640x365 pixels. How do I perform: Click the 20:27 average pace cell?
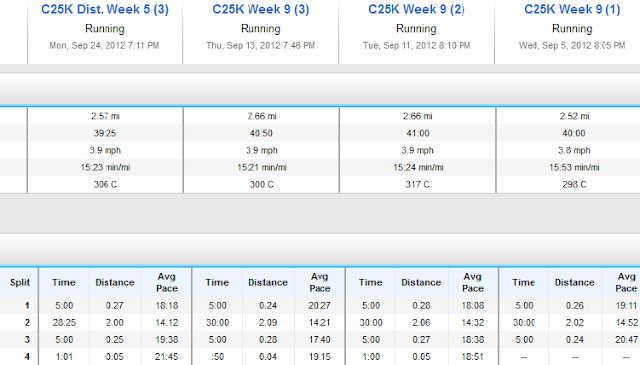click(x=320, y=305)
